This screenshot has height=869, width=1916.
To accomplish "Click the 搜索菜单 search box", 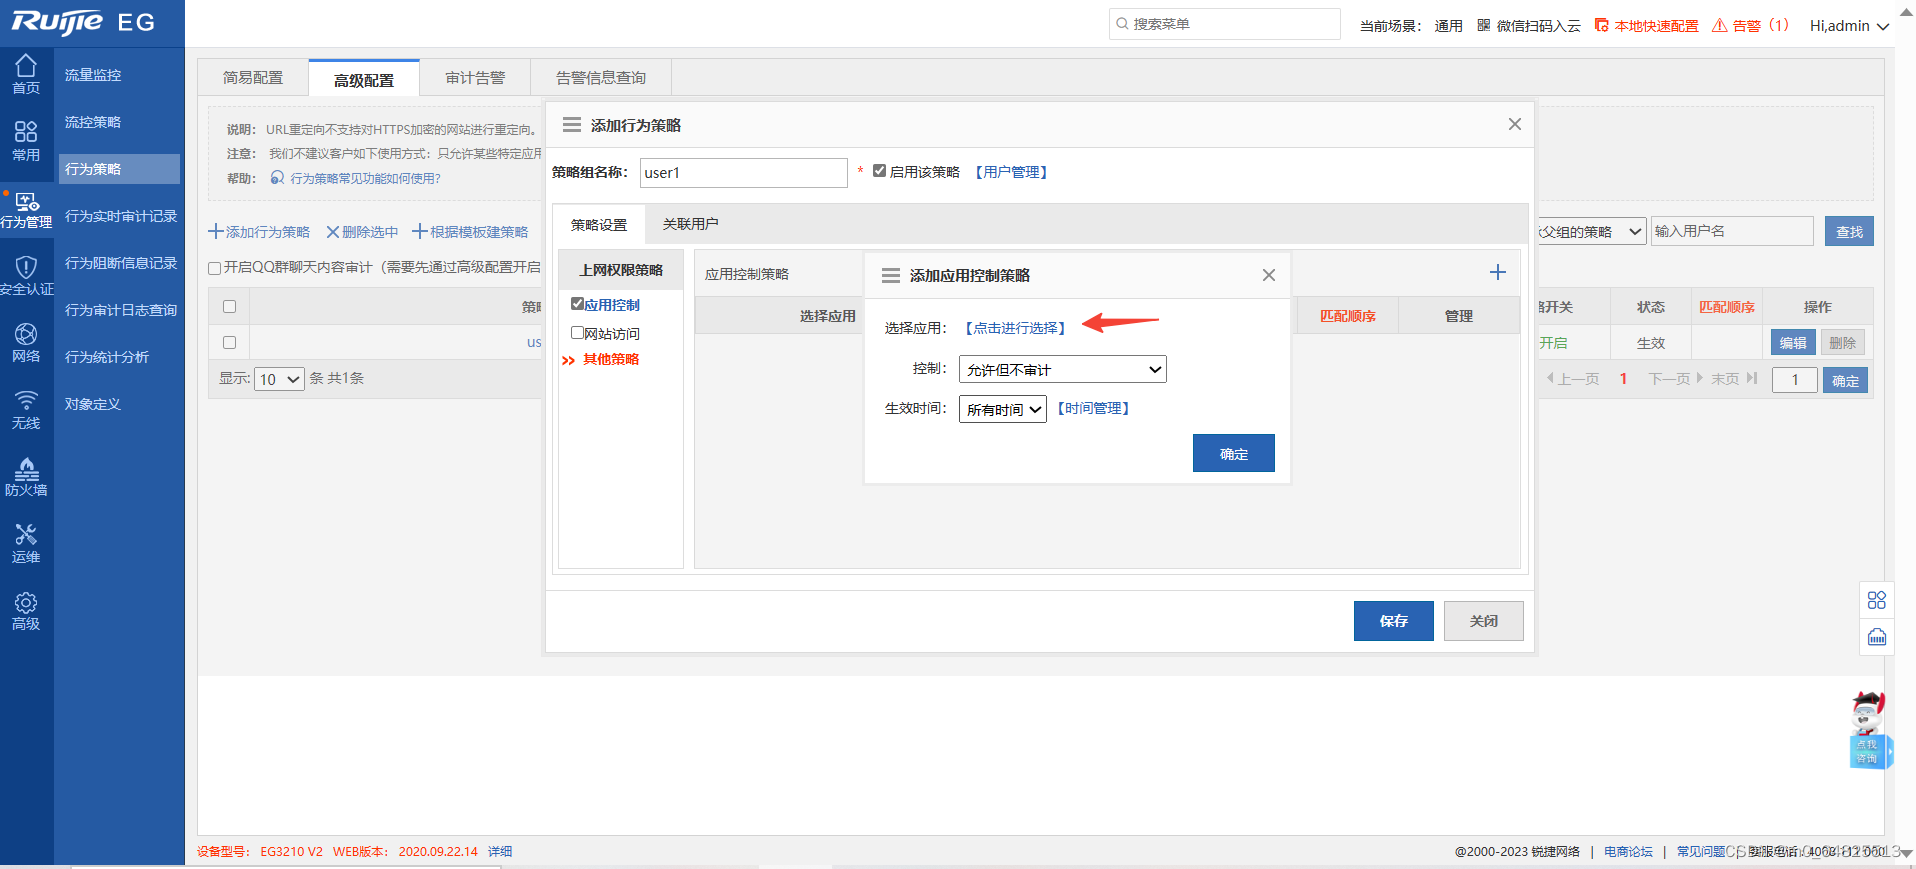I will coord(1224,24).
